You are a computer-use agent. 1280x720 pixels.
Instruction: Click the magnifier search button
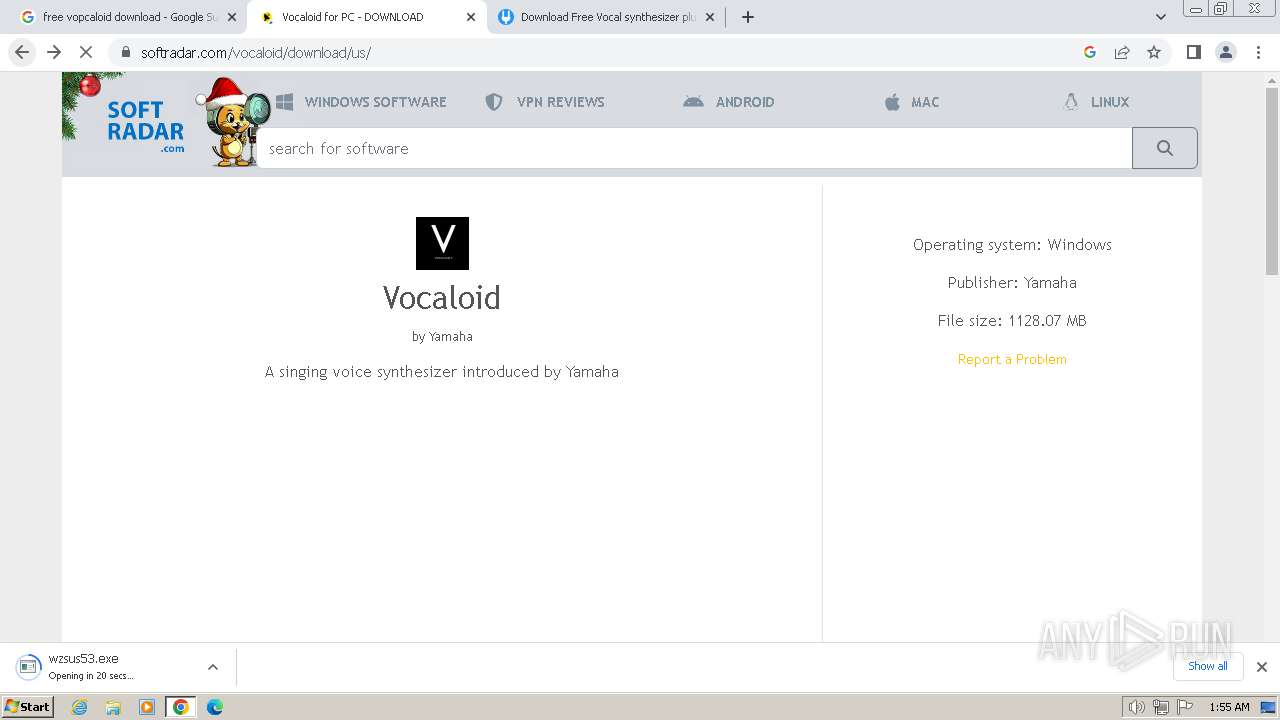coord(1164,148)
